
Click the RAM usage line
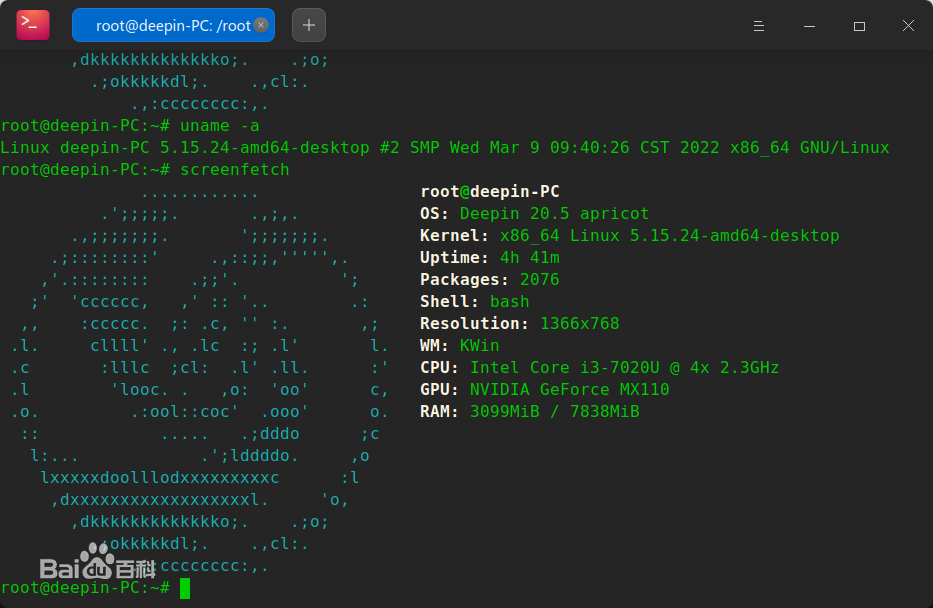click(529, 412)
